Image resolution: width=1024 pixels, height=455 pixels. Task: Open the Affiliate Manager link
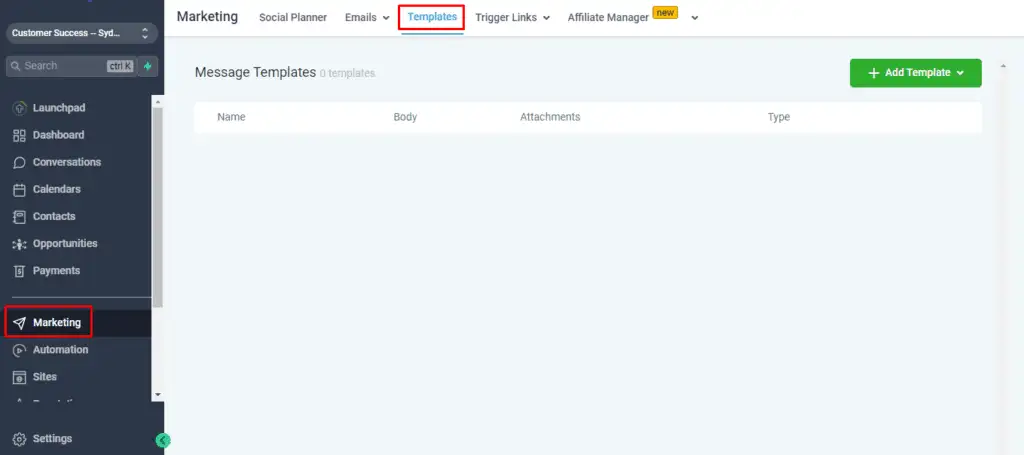coord(608,18)
